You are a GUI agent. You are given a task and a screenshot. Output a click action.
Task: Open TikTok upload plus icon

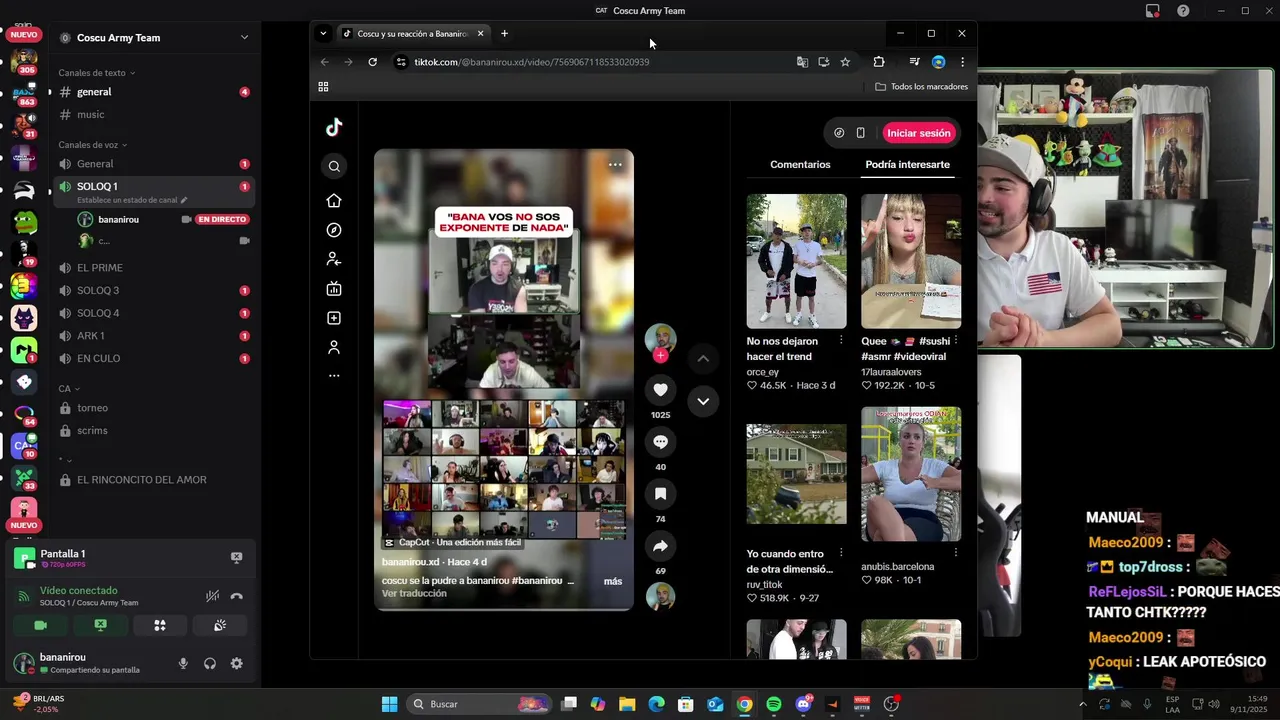tap(334, 318)
